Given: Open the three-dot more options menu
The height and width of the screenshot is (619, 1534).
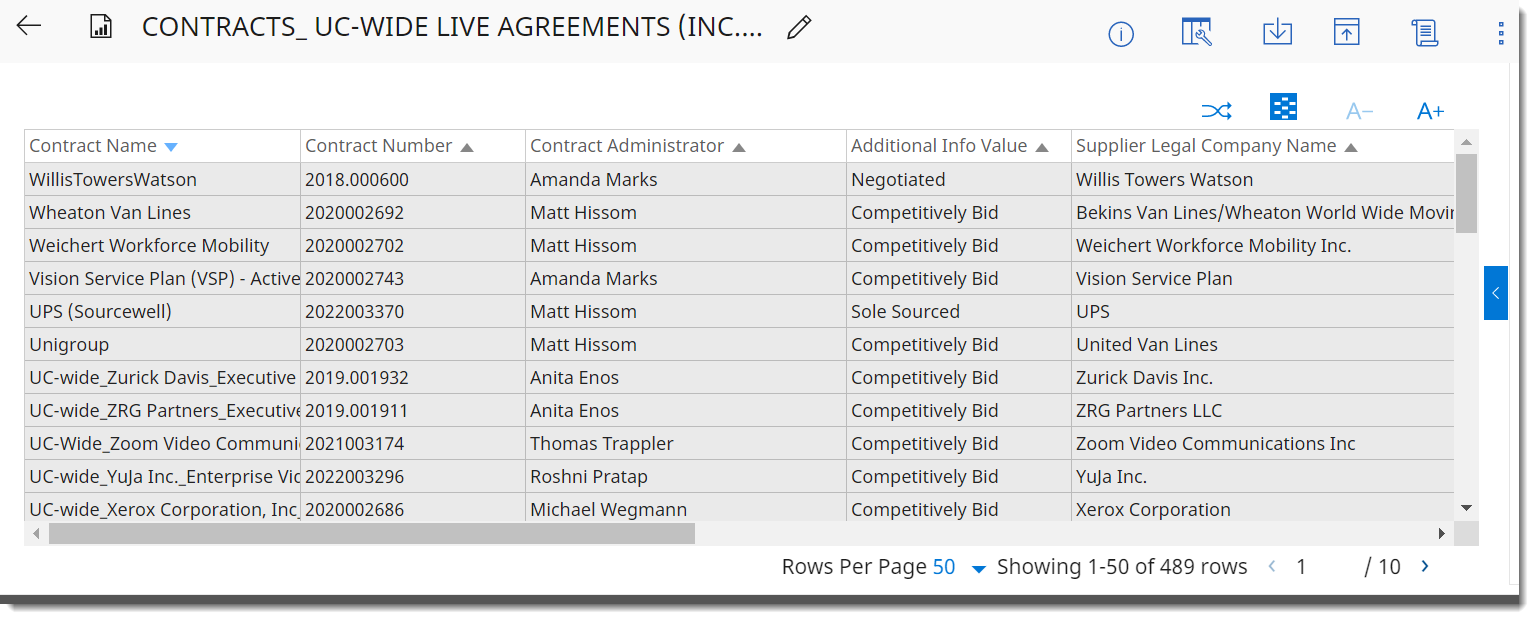Looking at the screenshot, I should click(x=1501, y=34).
